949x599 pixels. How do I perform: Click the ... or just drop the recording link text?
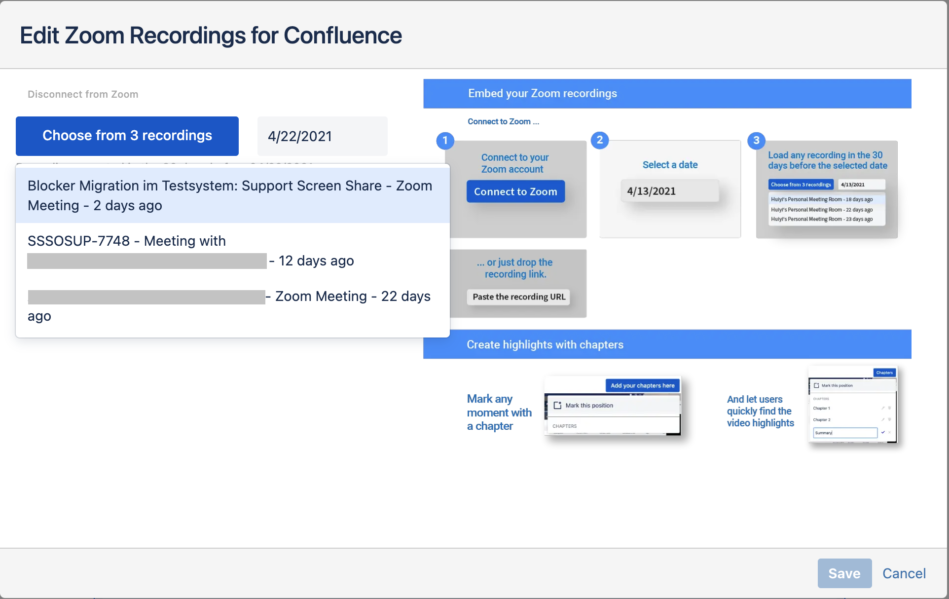point(515,268)
